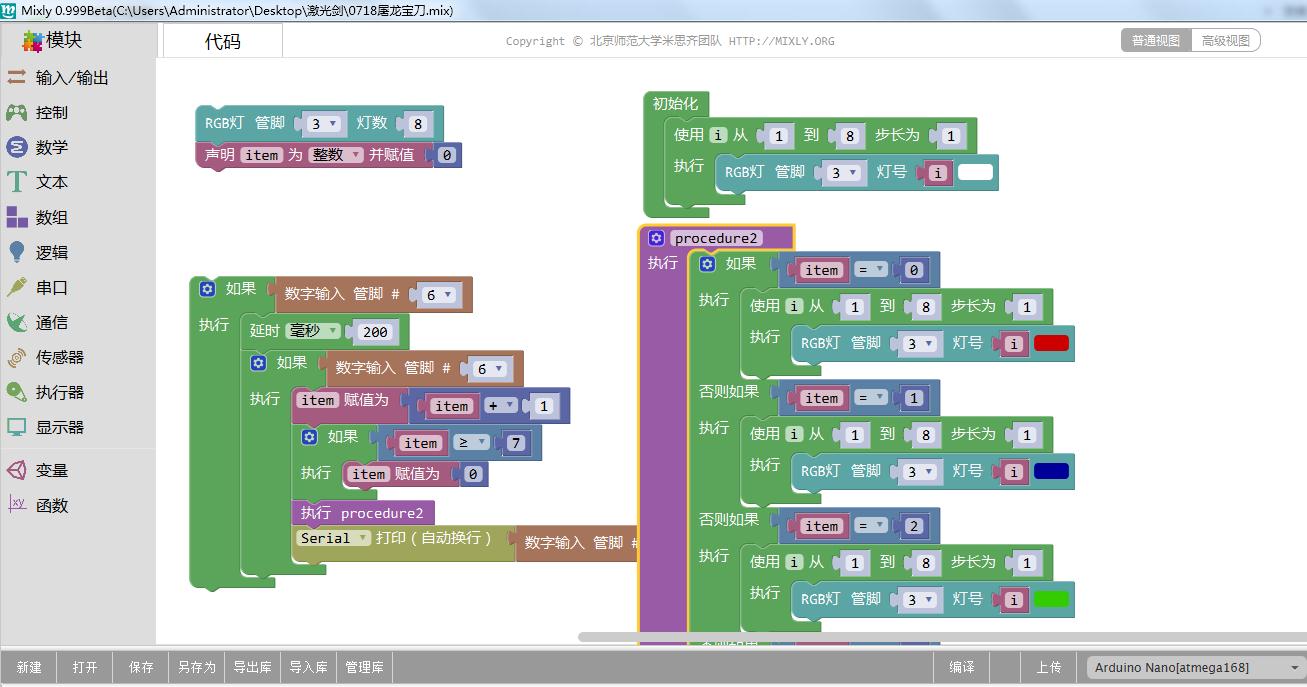Open the 显示器 monitor icon category
1307x687 pixels.
pyautogui.click(x=16, y=427)
